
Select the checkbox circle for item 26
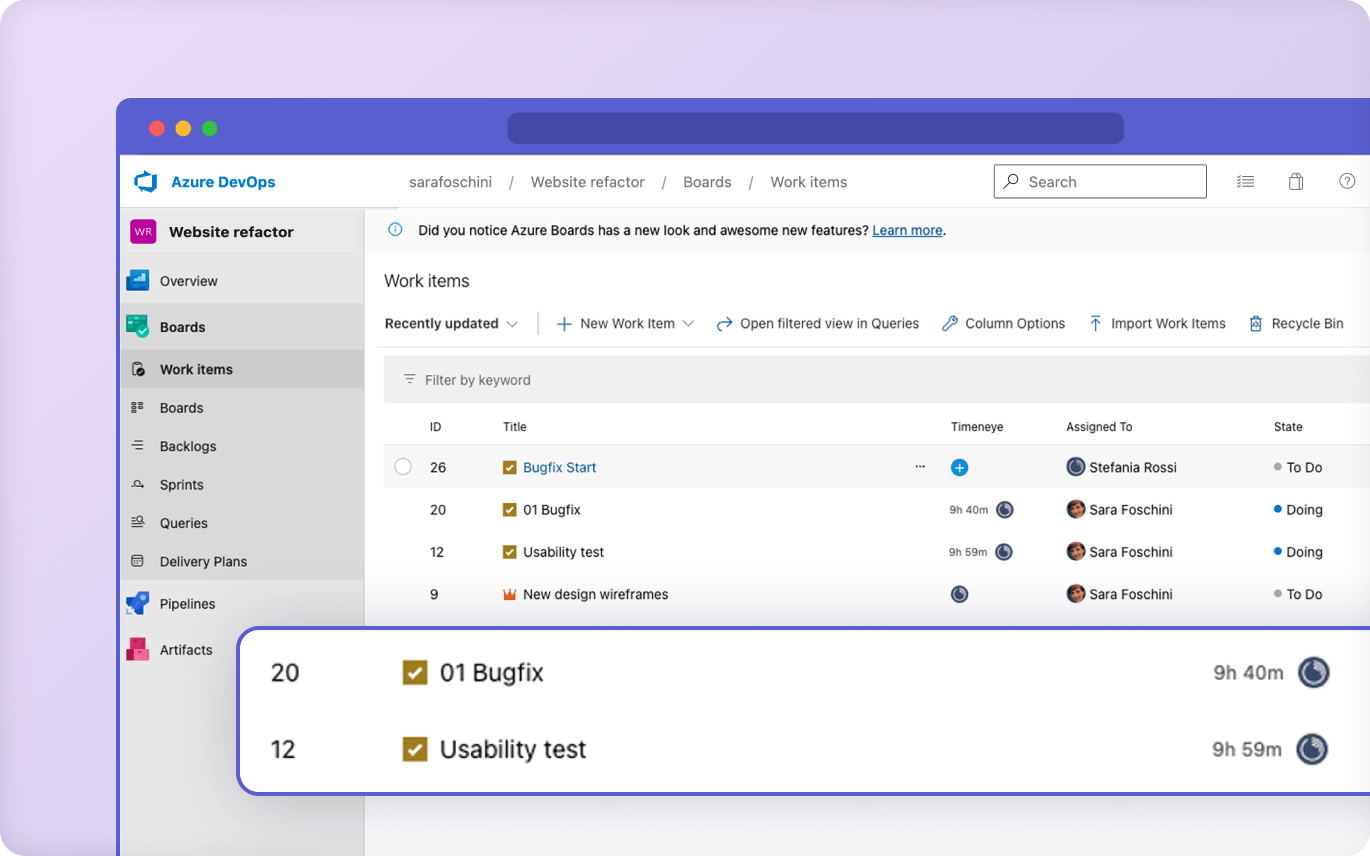403,467
